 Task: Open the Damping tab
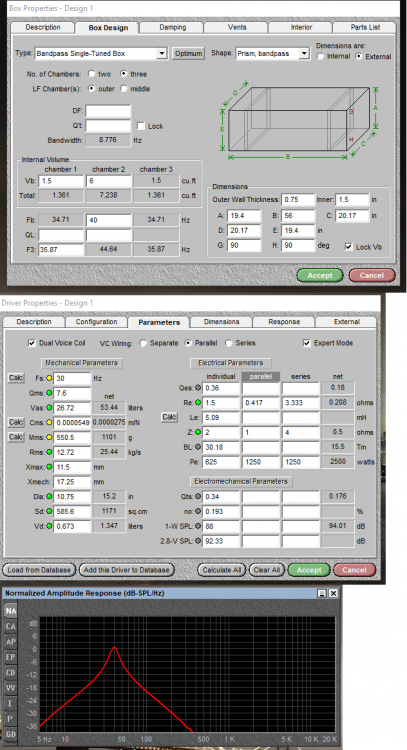pos(173,27)
